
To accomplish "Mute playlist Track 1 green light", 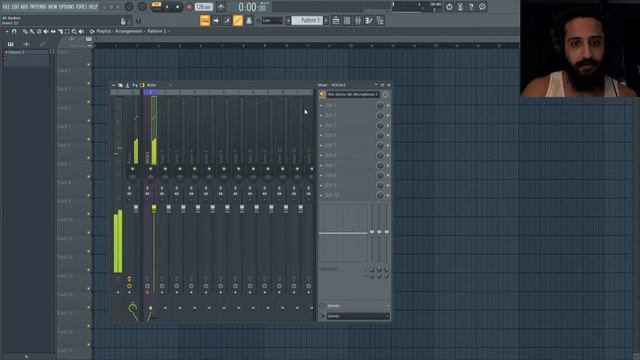I will [89, 64].
